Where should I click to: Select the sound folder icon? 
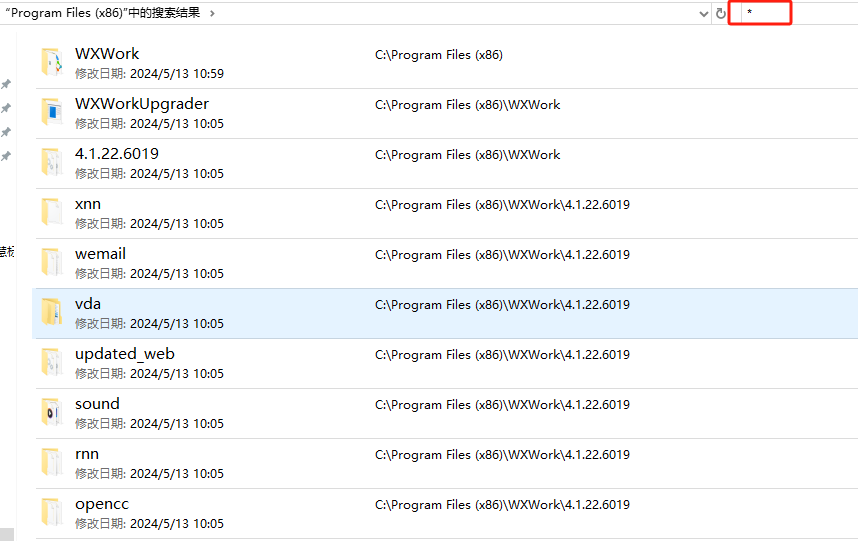pos(52,412)
